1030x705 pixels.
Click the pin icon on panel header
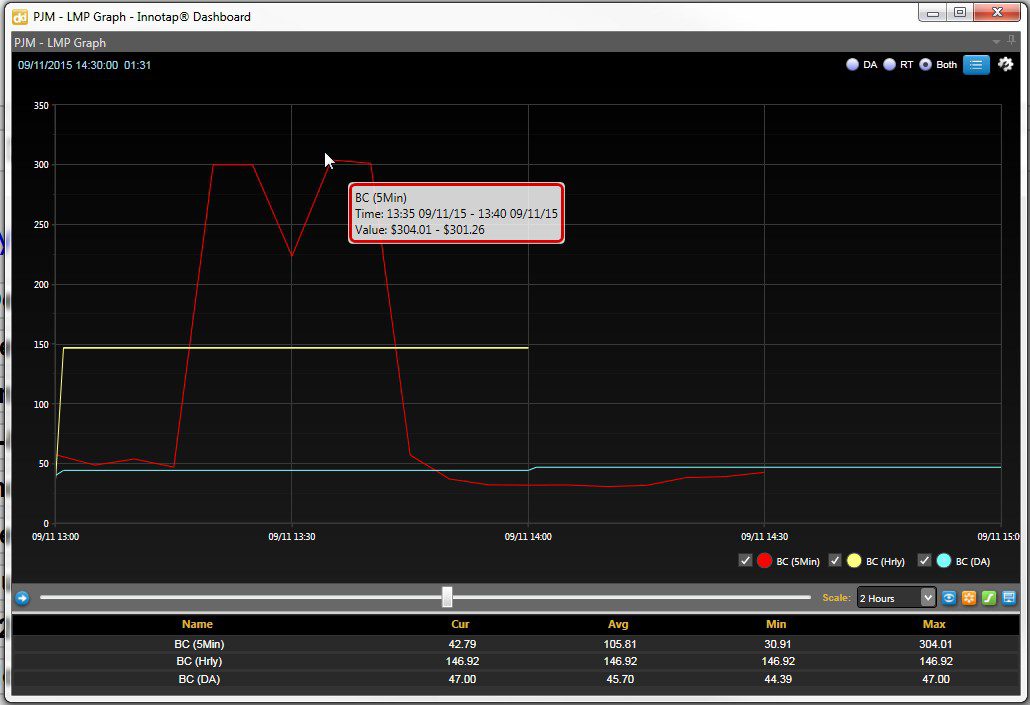[1012, 41]
